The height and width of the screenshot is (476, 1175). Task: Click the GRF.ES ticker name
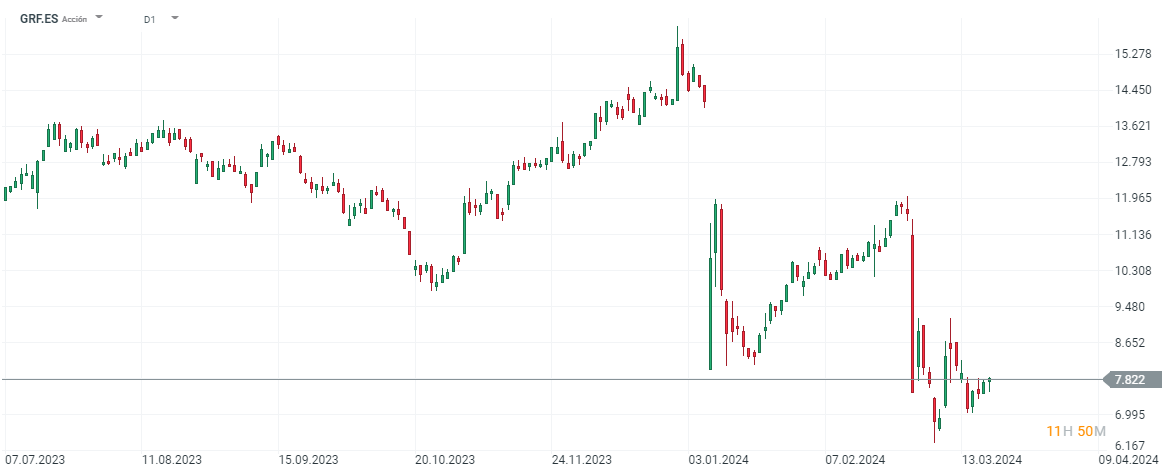click(x=38, y=19)
